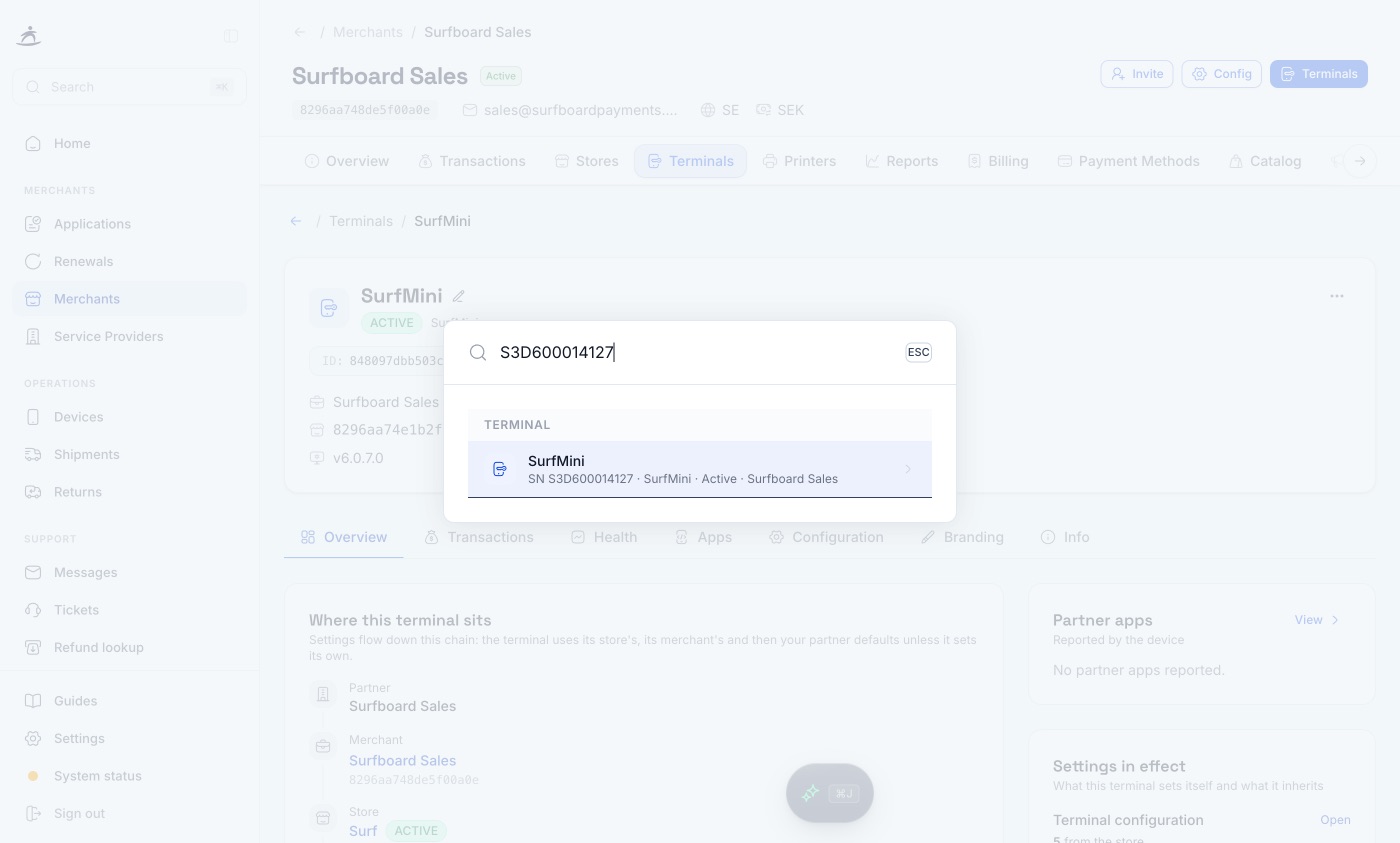Click the back arrow beside Terminals breadcrumb
This screenshot has width=1400, height=843.
pos(296,221)
